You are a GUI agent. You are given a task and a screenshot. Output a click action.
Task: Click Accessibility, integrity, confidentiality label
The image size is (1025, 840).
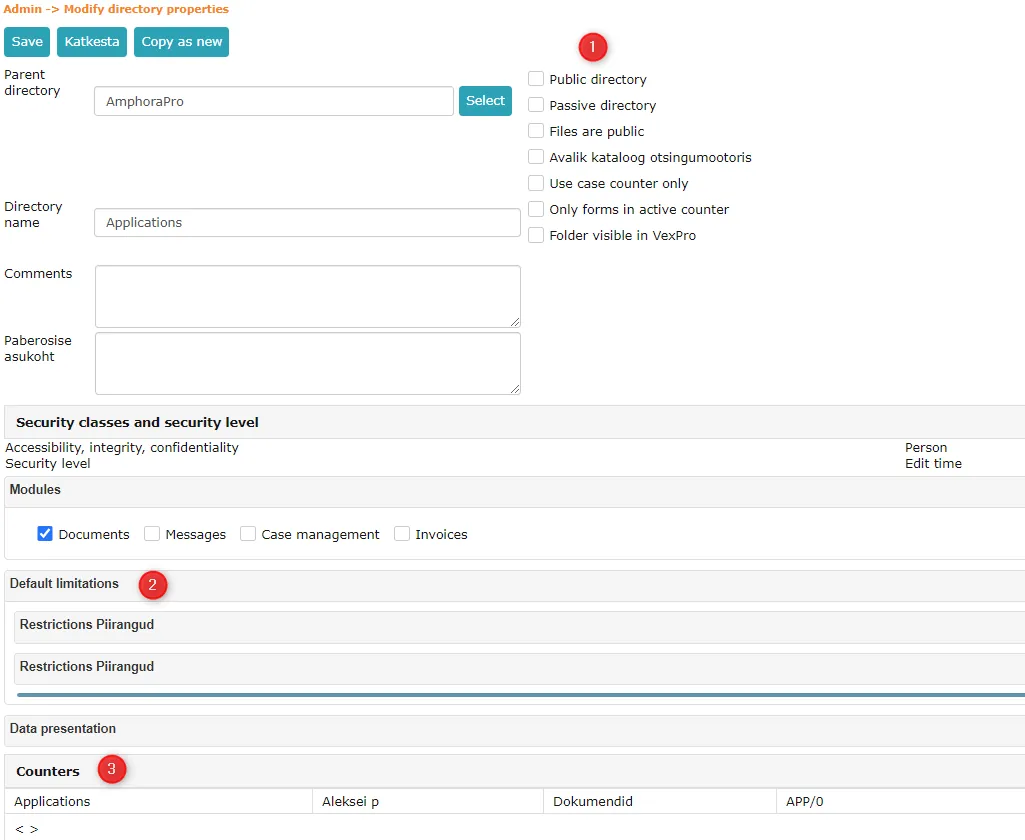pyautogui.click(x=122, y=448)
